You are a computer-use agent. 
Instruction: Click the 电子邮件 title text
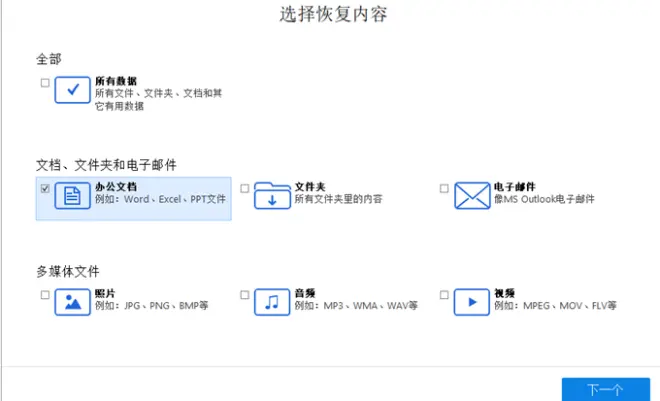click(515, 187)
